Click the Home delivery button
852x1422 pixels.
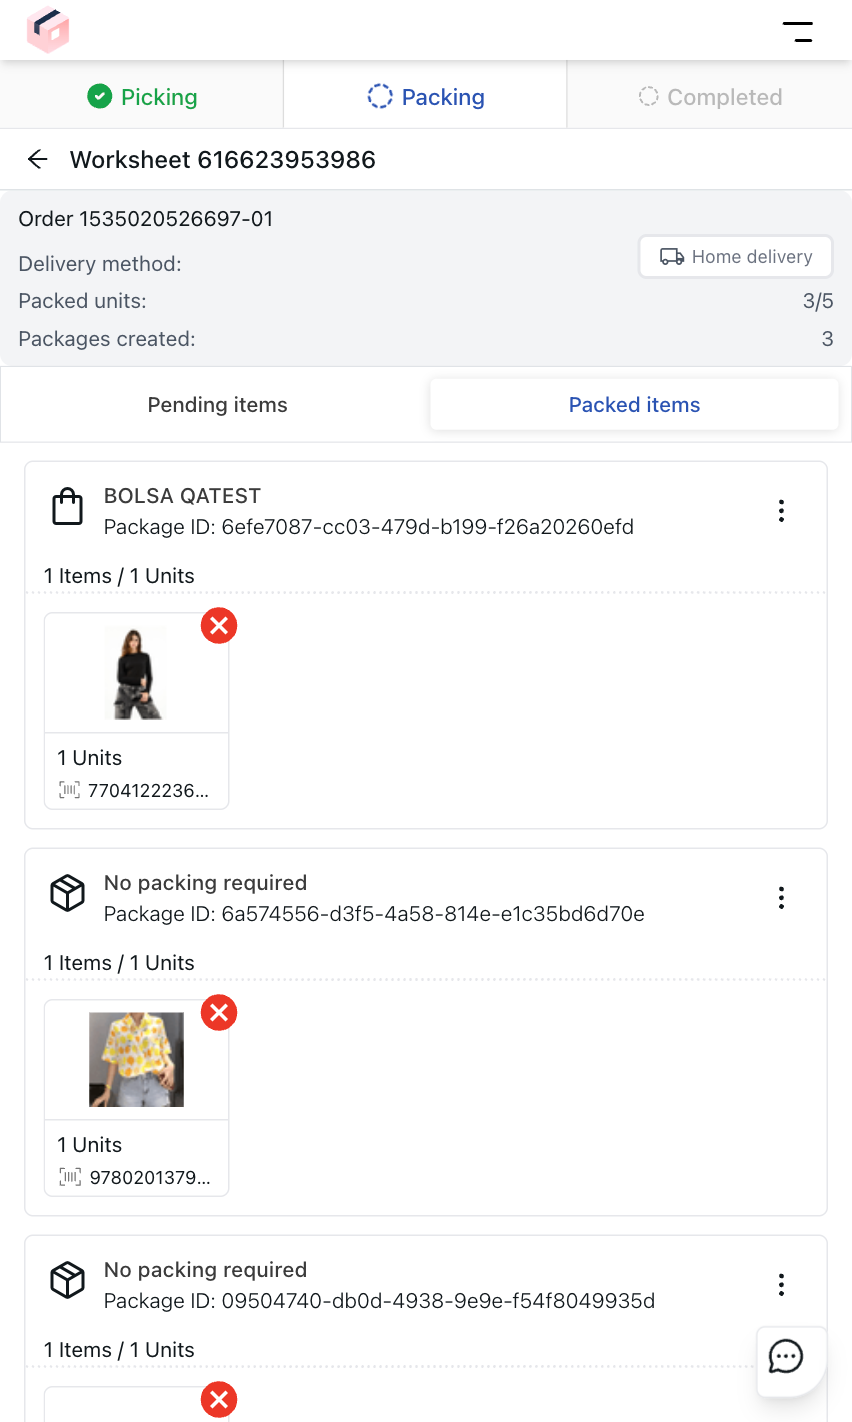[735, 256]
